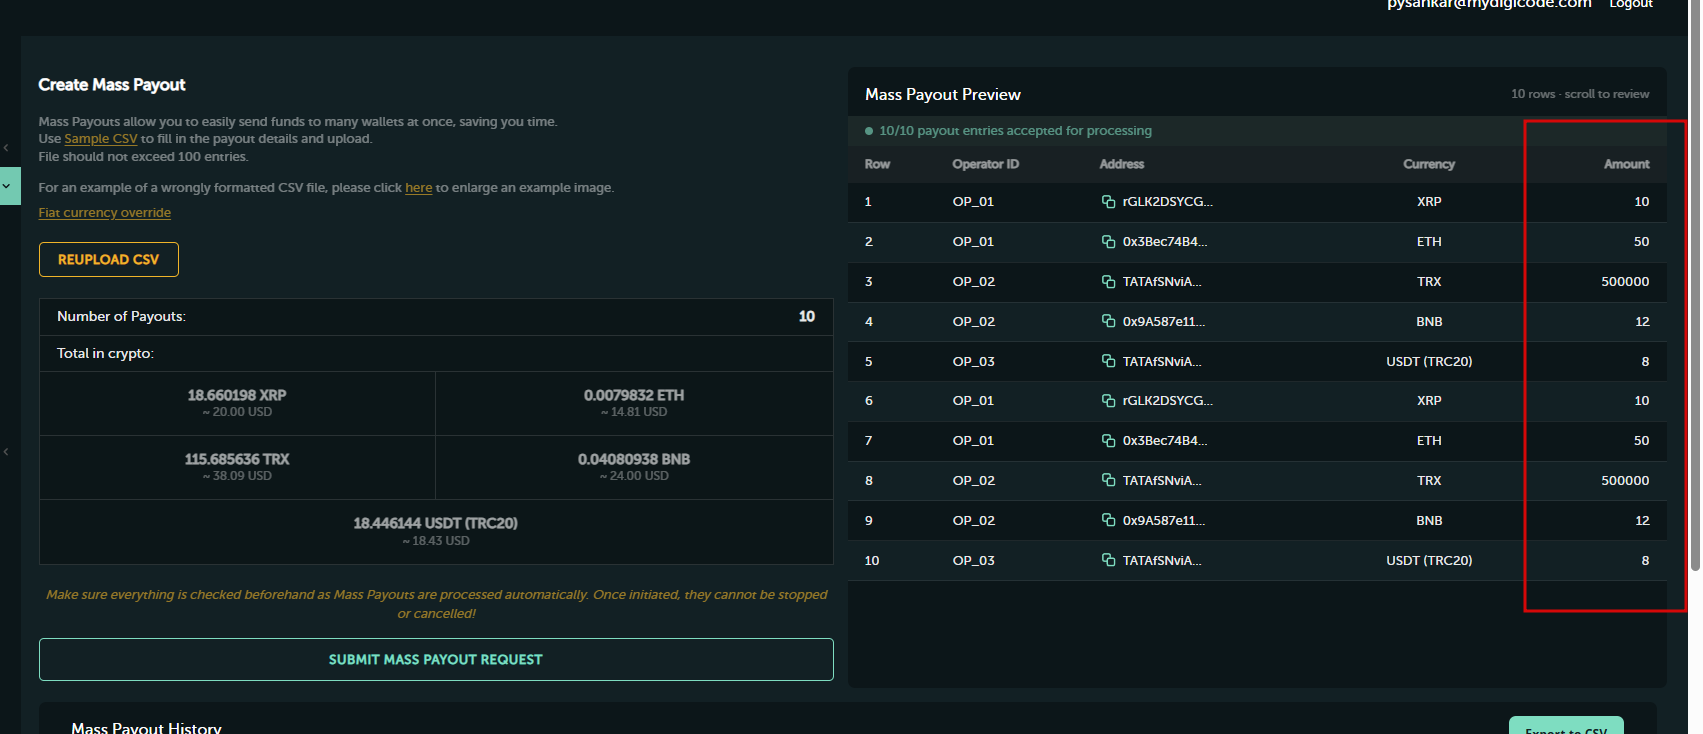Select the Currency column header
The height and width of the screenshot is (734, 1703).
click(1429, 164)
